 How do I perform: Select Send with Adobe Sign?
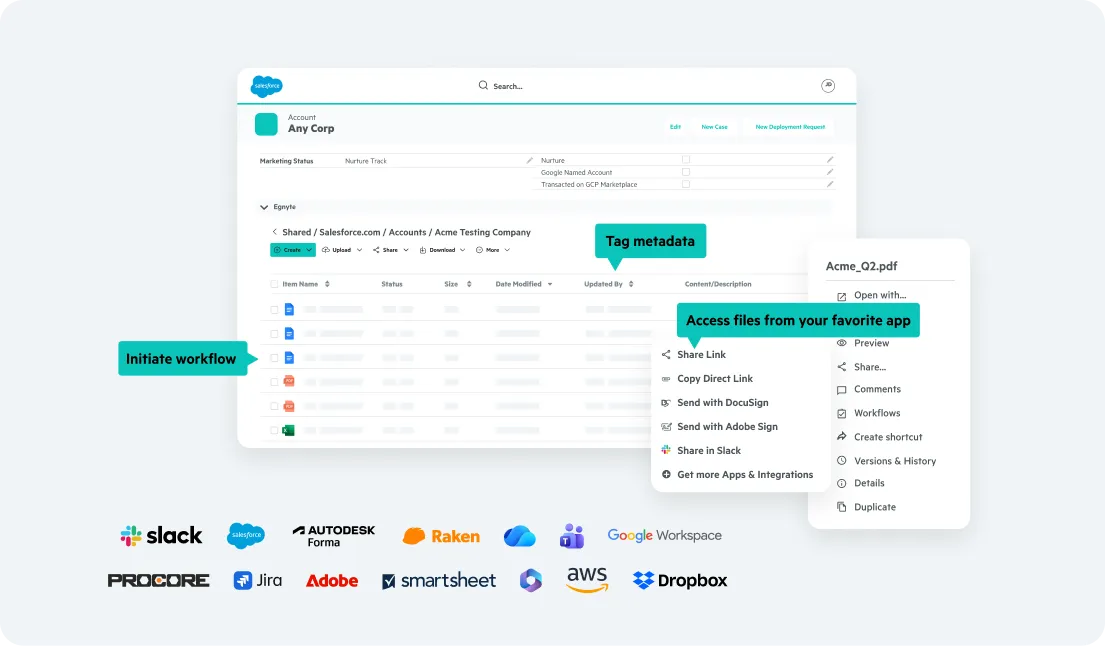click(719, 427)
